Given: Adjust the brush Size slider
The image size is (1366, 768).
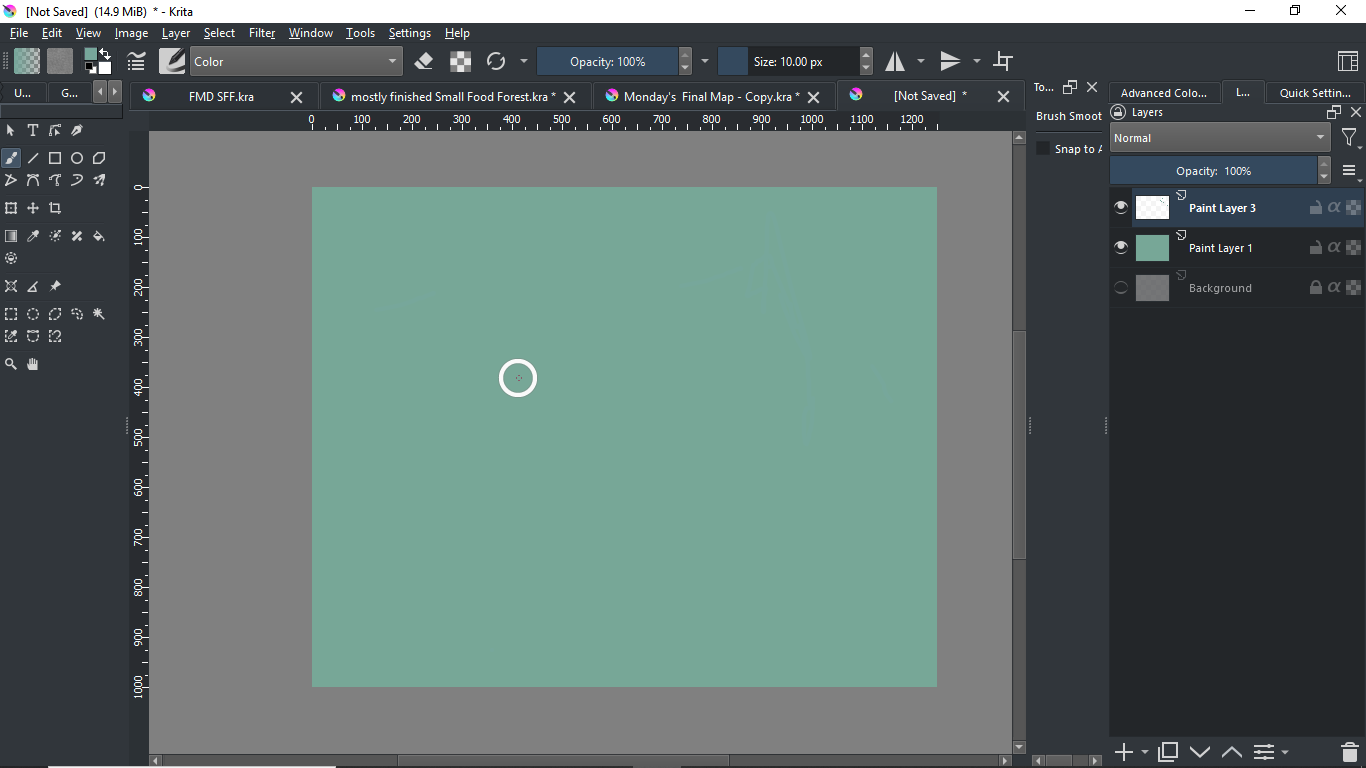Looking at the screenshot, I should [x=788, y=61].
